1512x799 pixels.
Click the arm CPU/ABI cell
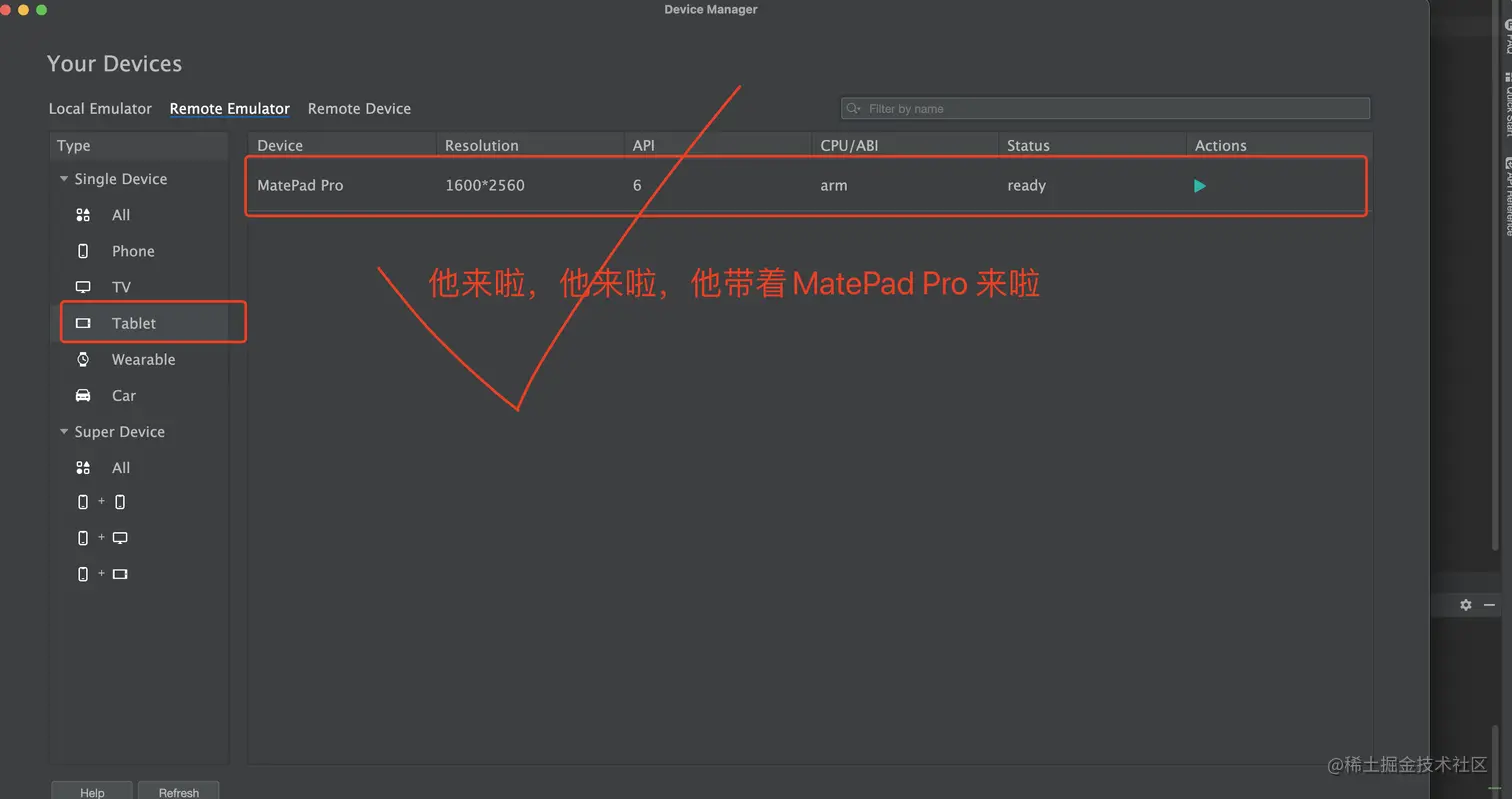(833, 185)
